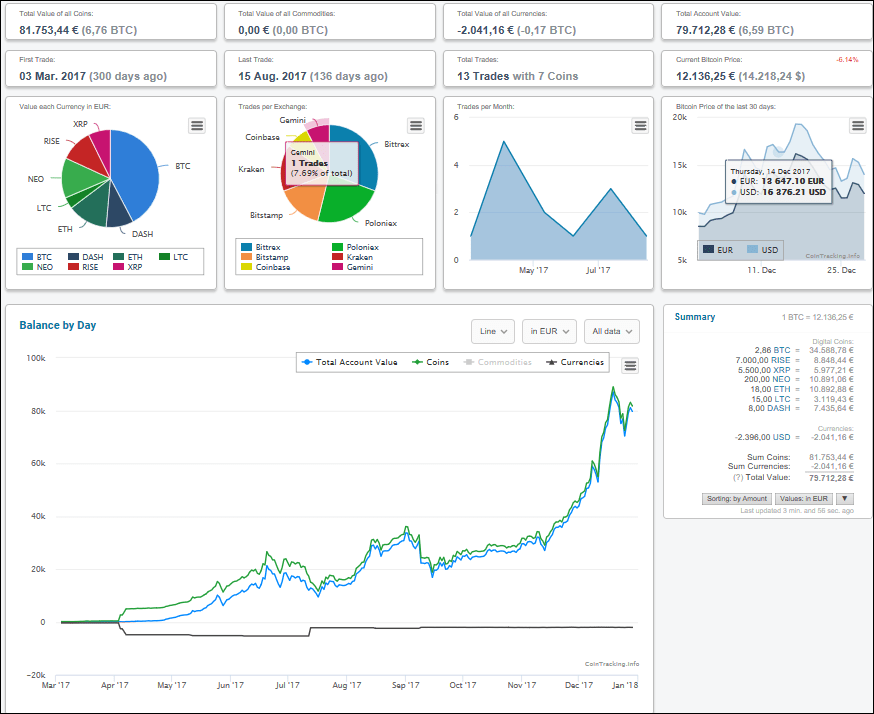The width and height of the screenshot is (874, 714).
Task: Open XRP link in Summary
Action: [781, 370]
